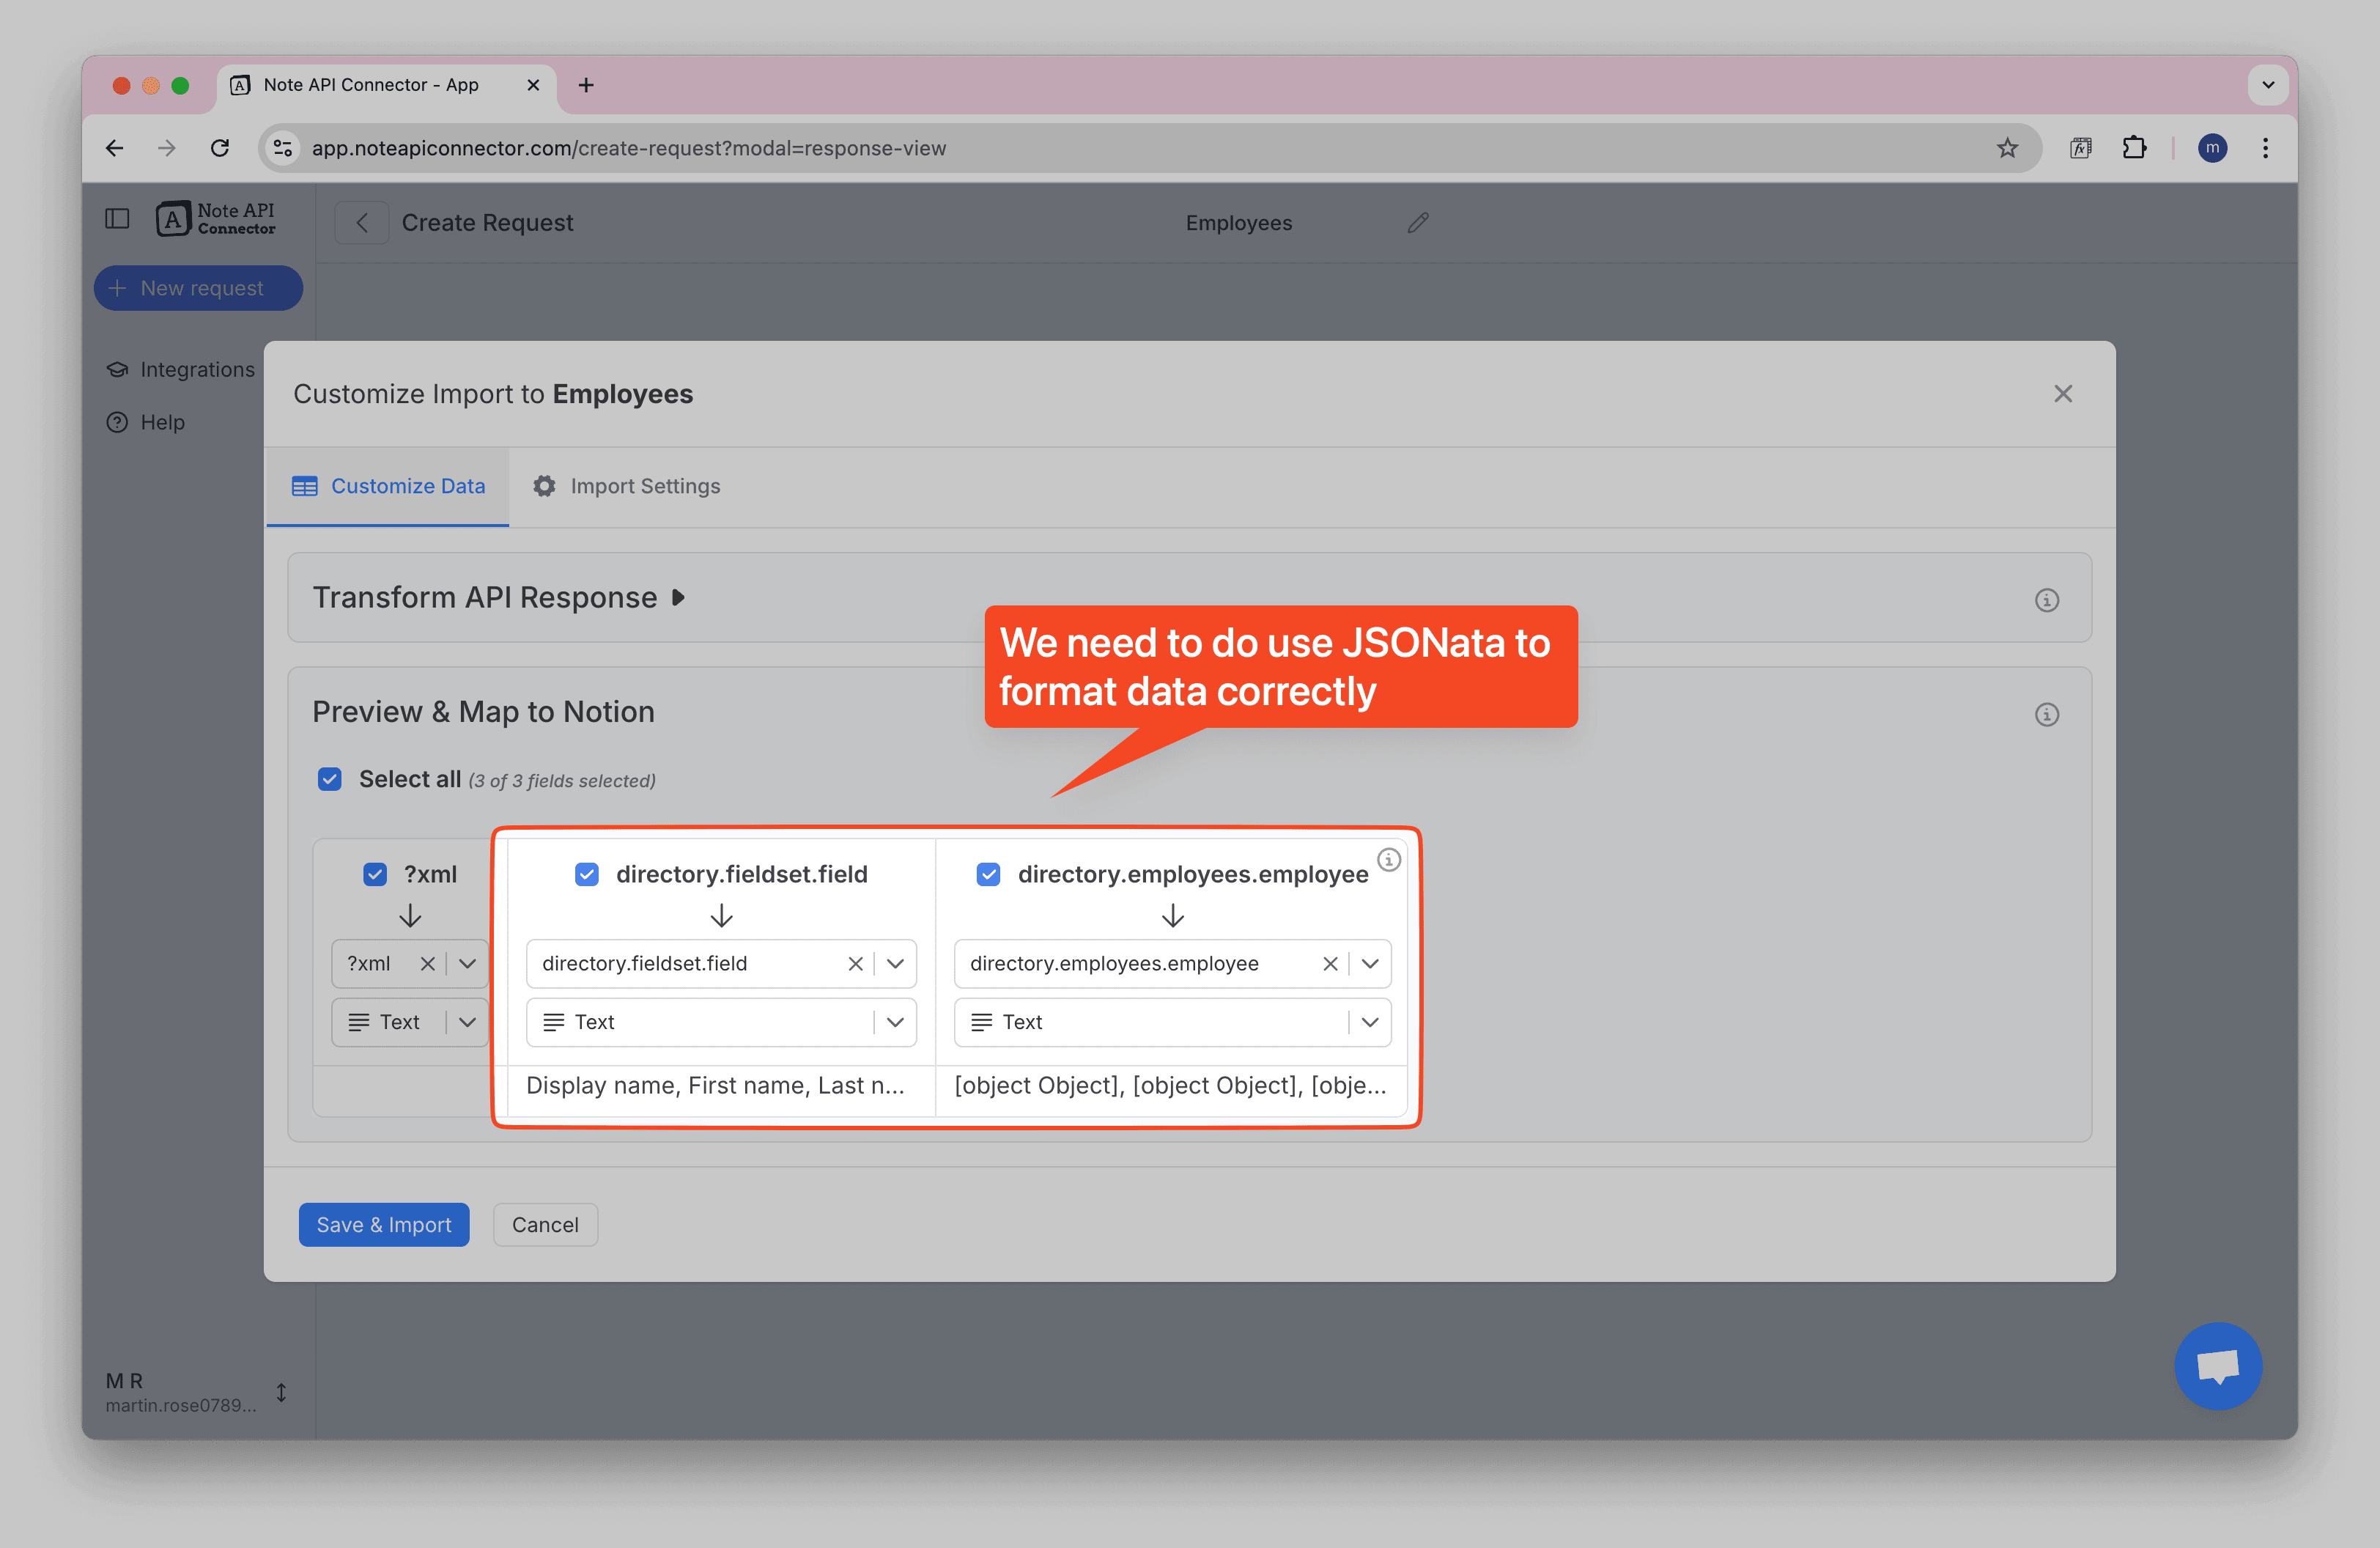Switch to the Import Settings tab
The image size is (2380, 1548).
tap(626, 486)
